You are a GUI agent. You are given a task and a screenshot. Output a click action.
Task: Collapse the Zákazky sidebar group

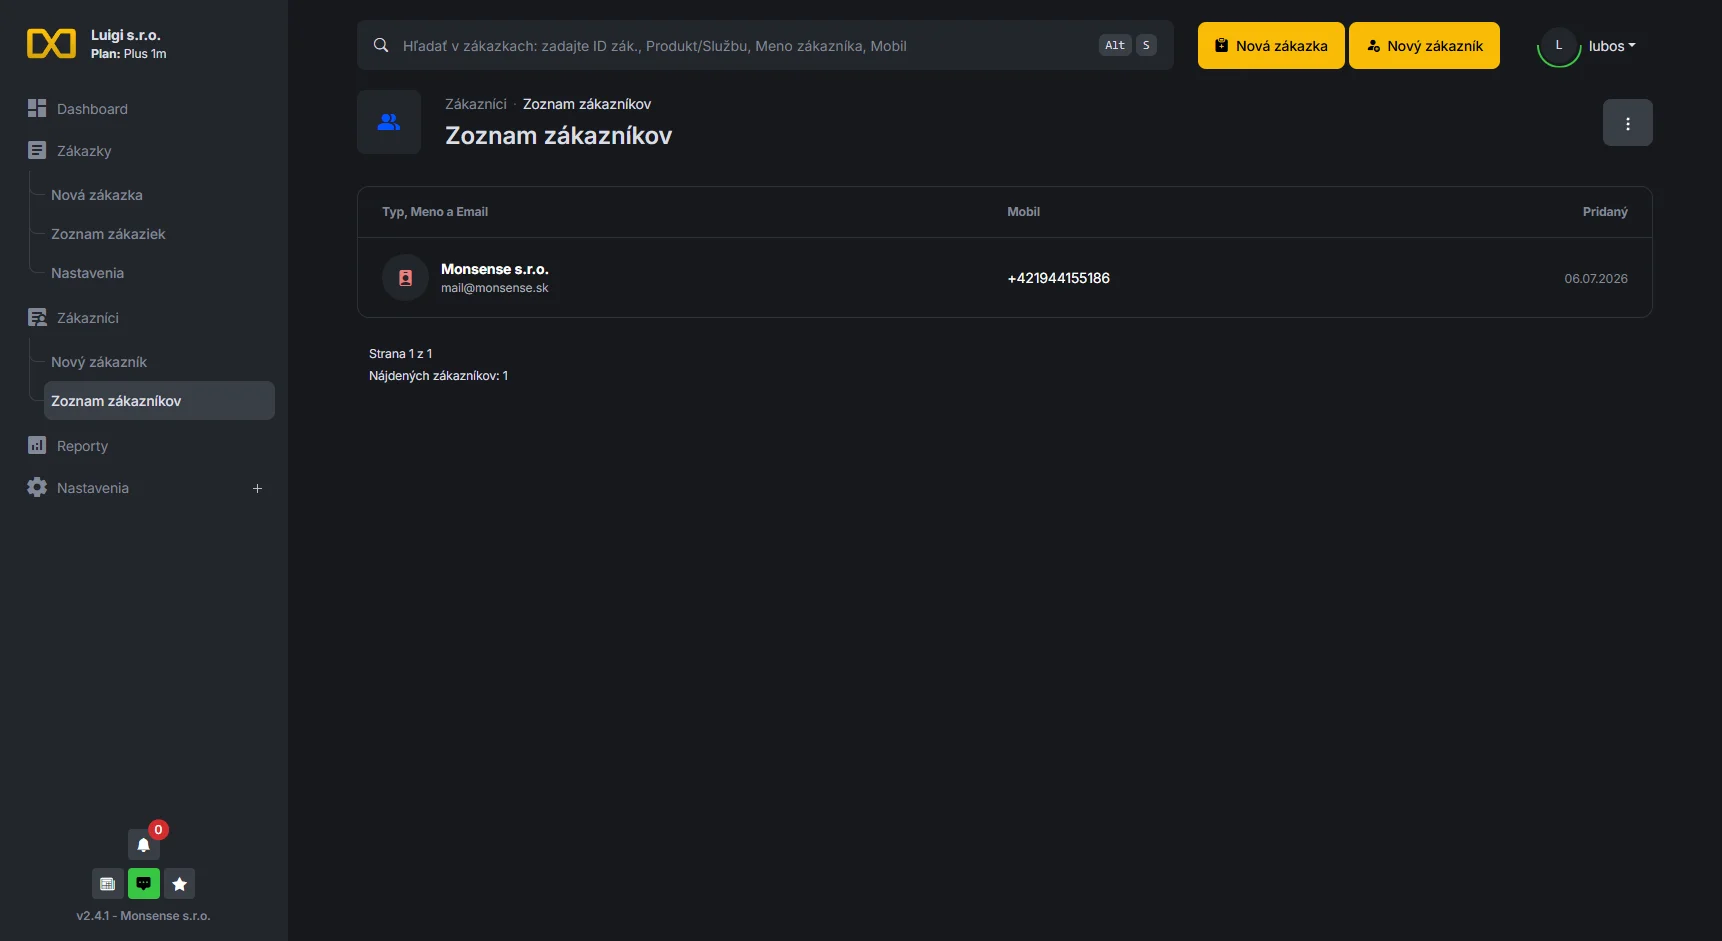coord(84,151)
